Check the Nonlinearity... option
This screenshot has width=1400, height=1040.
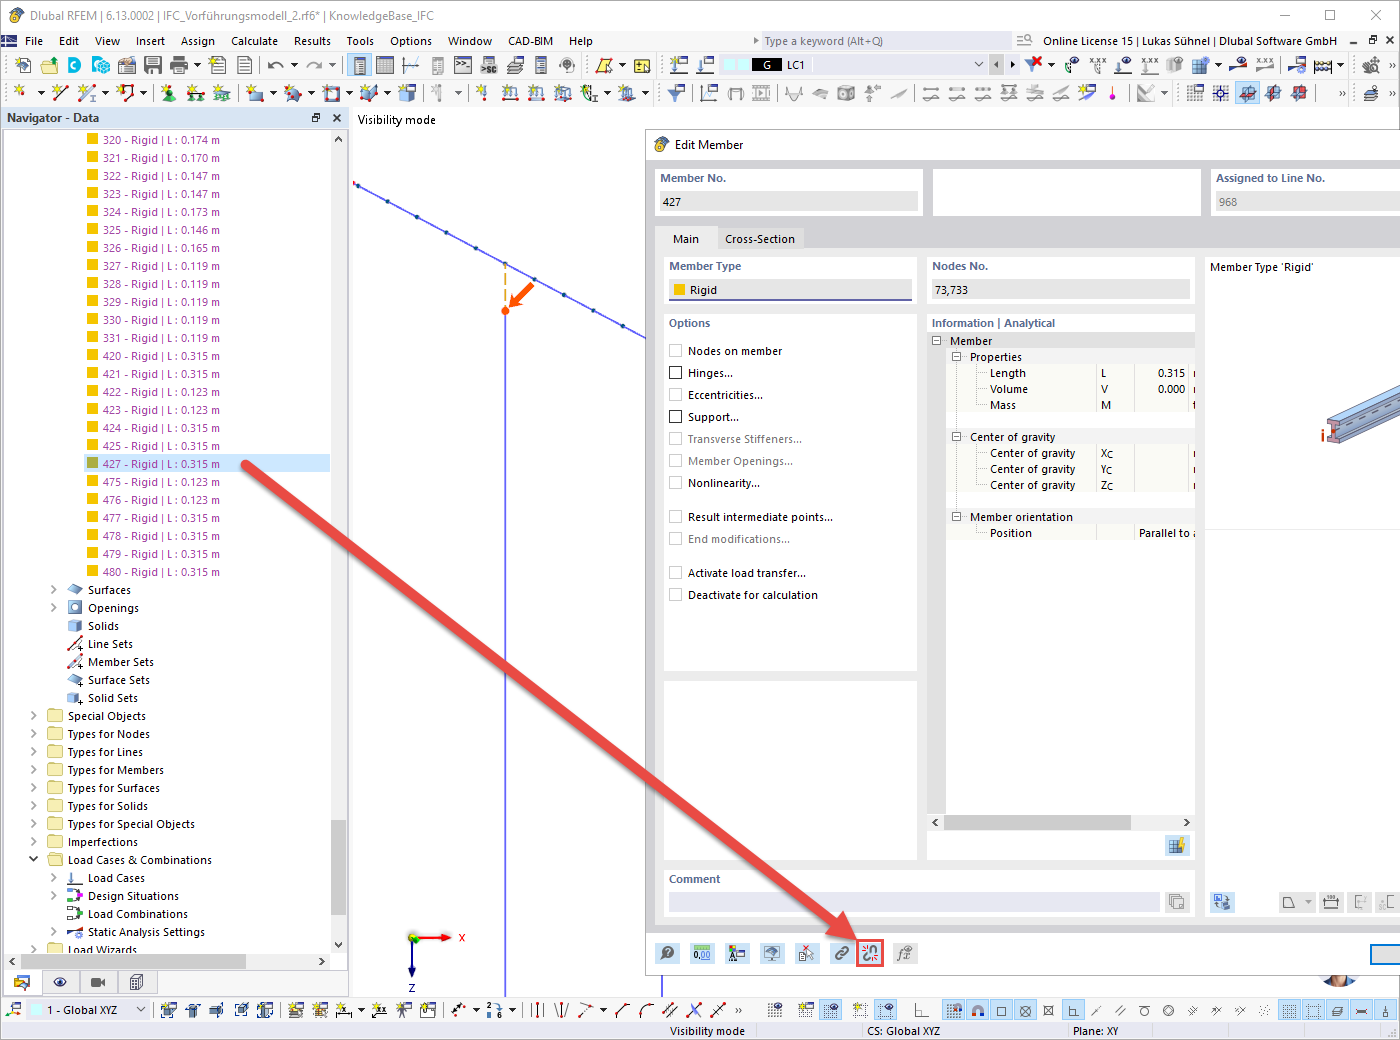pos(676,483)
